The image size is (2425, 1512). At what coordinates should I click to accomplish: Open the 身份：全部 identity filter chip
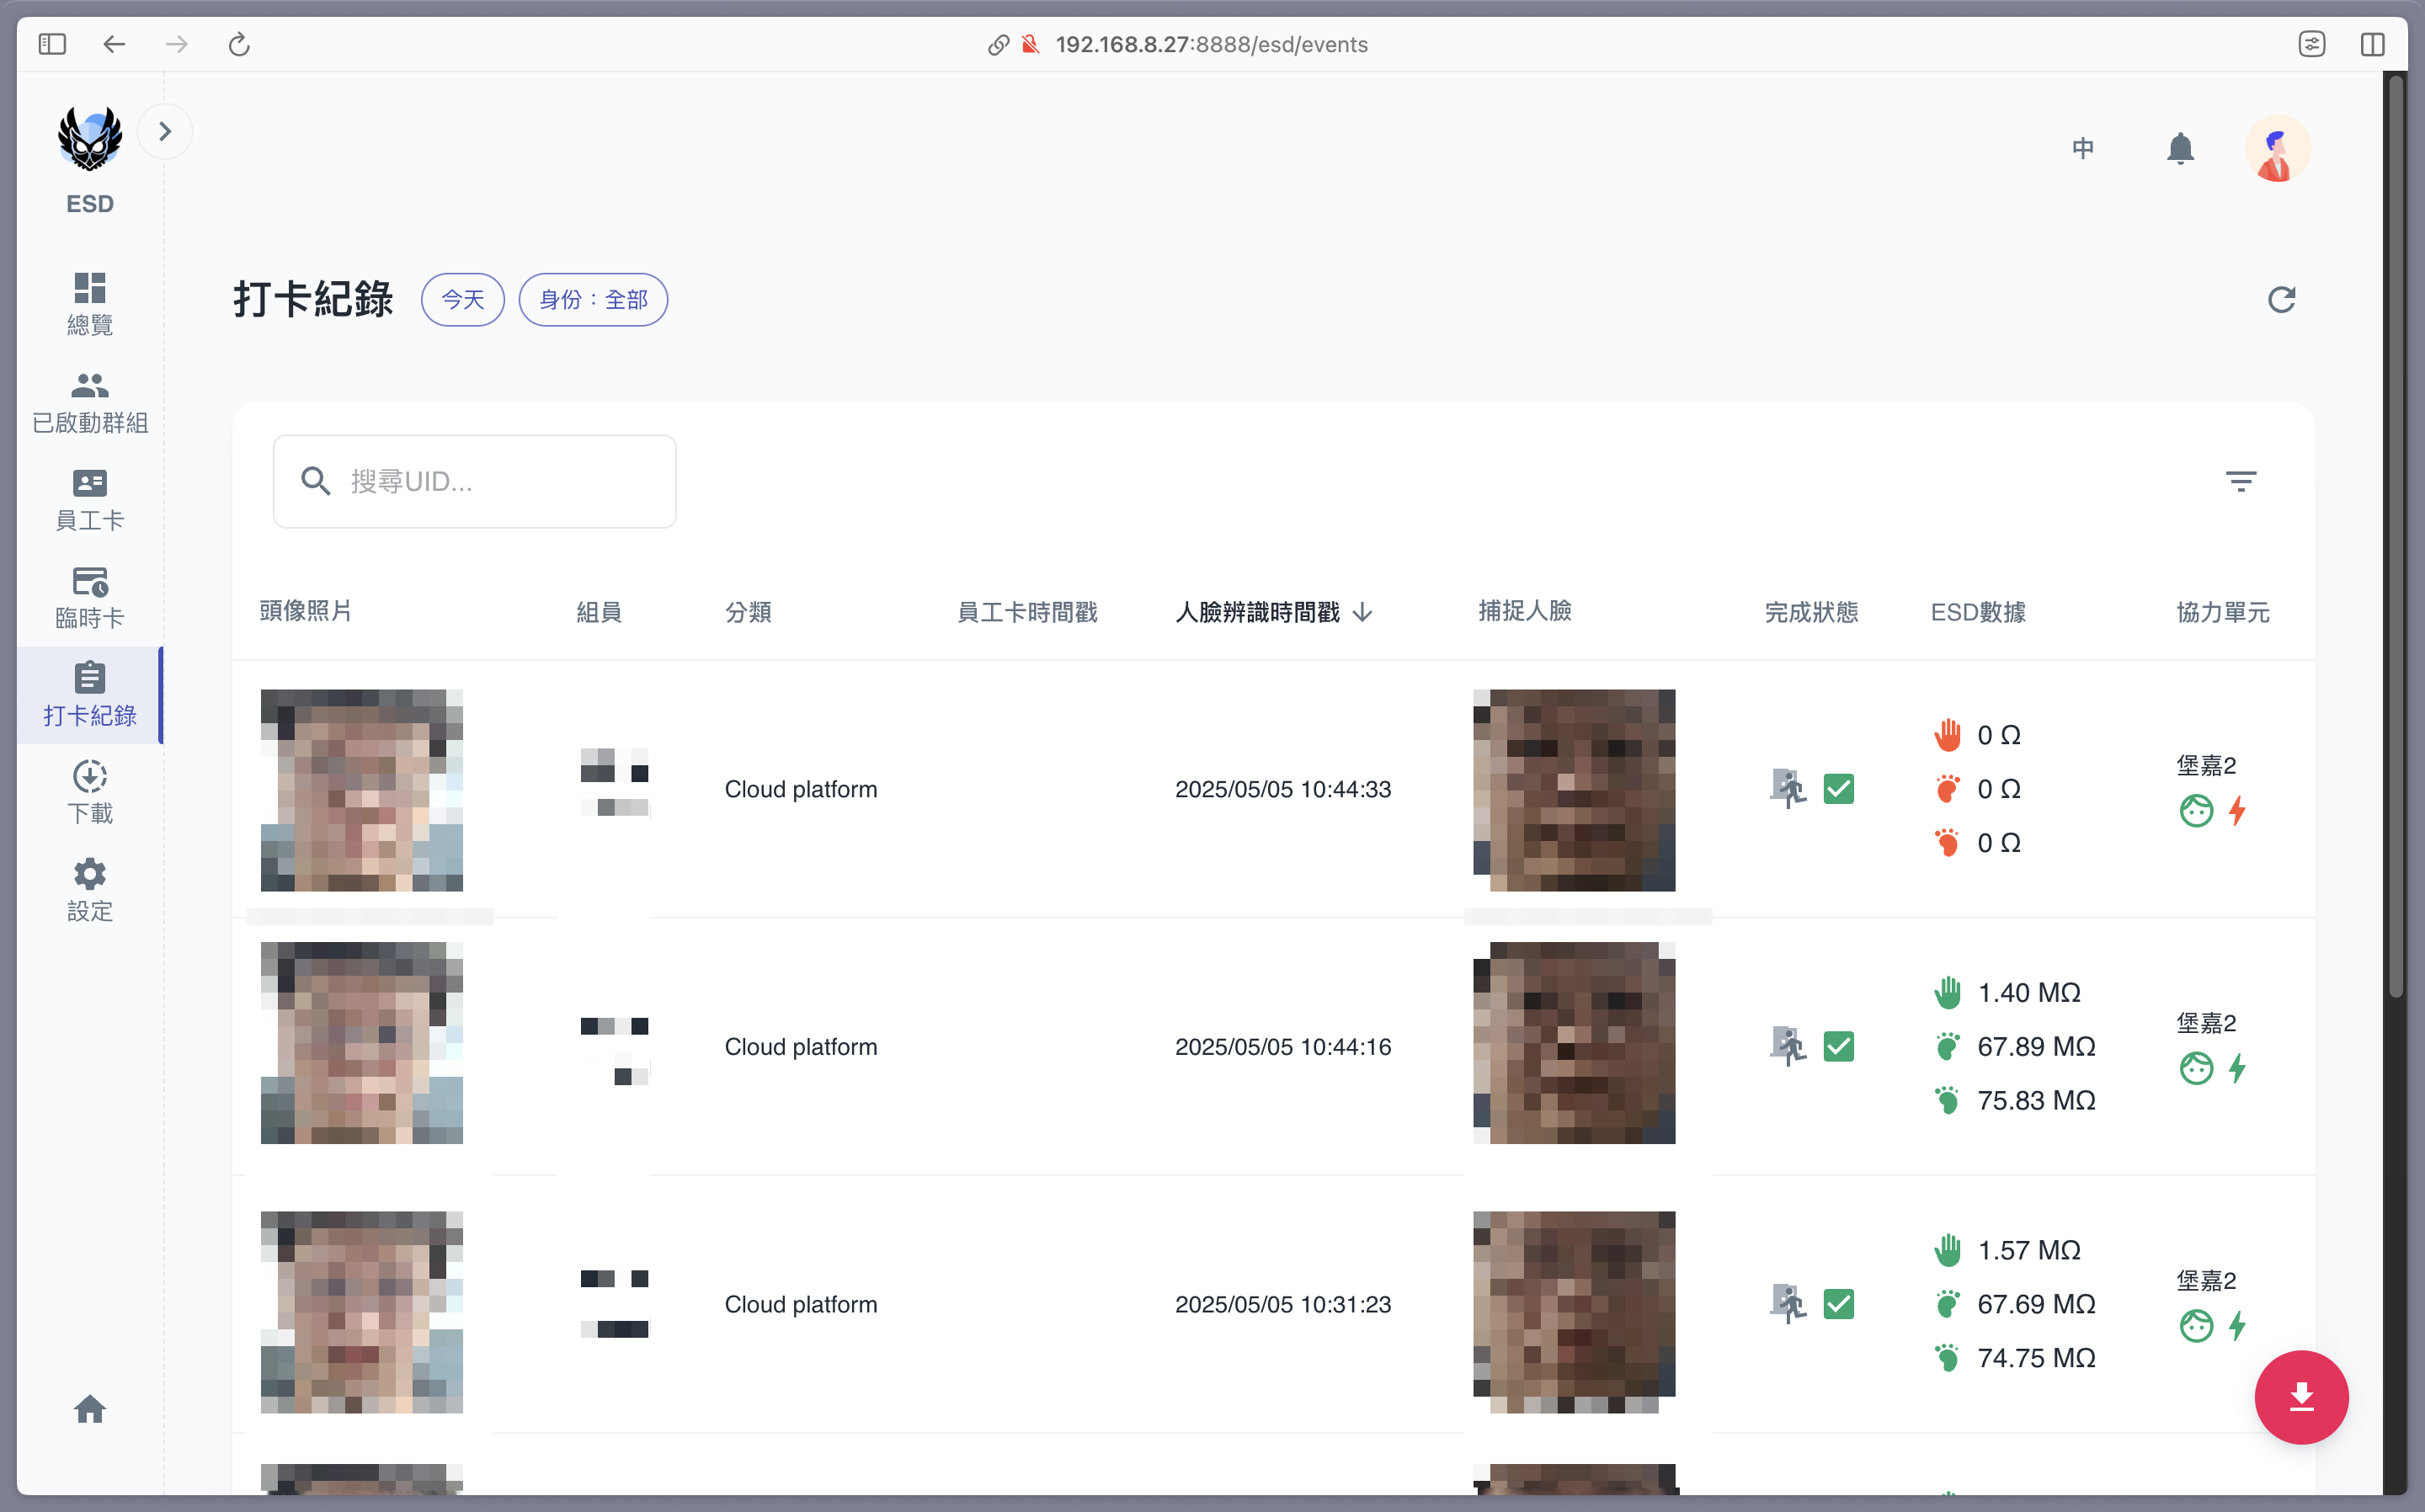tap(593, 300)
